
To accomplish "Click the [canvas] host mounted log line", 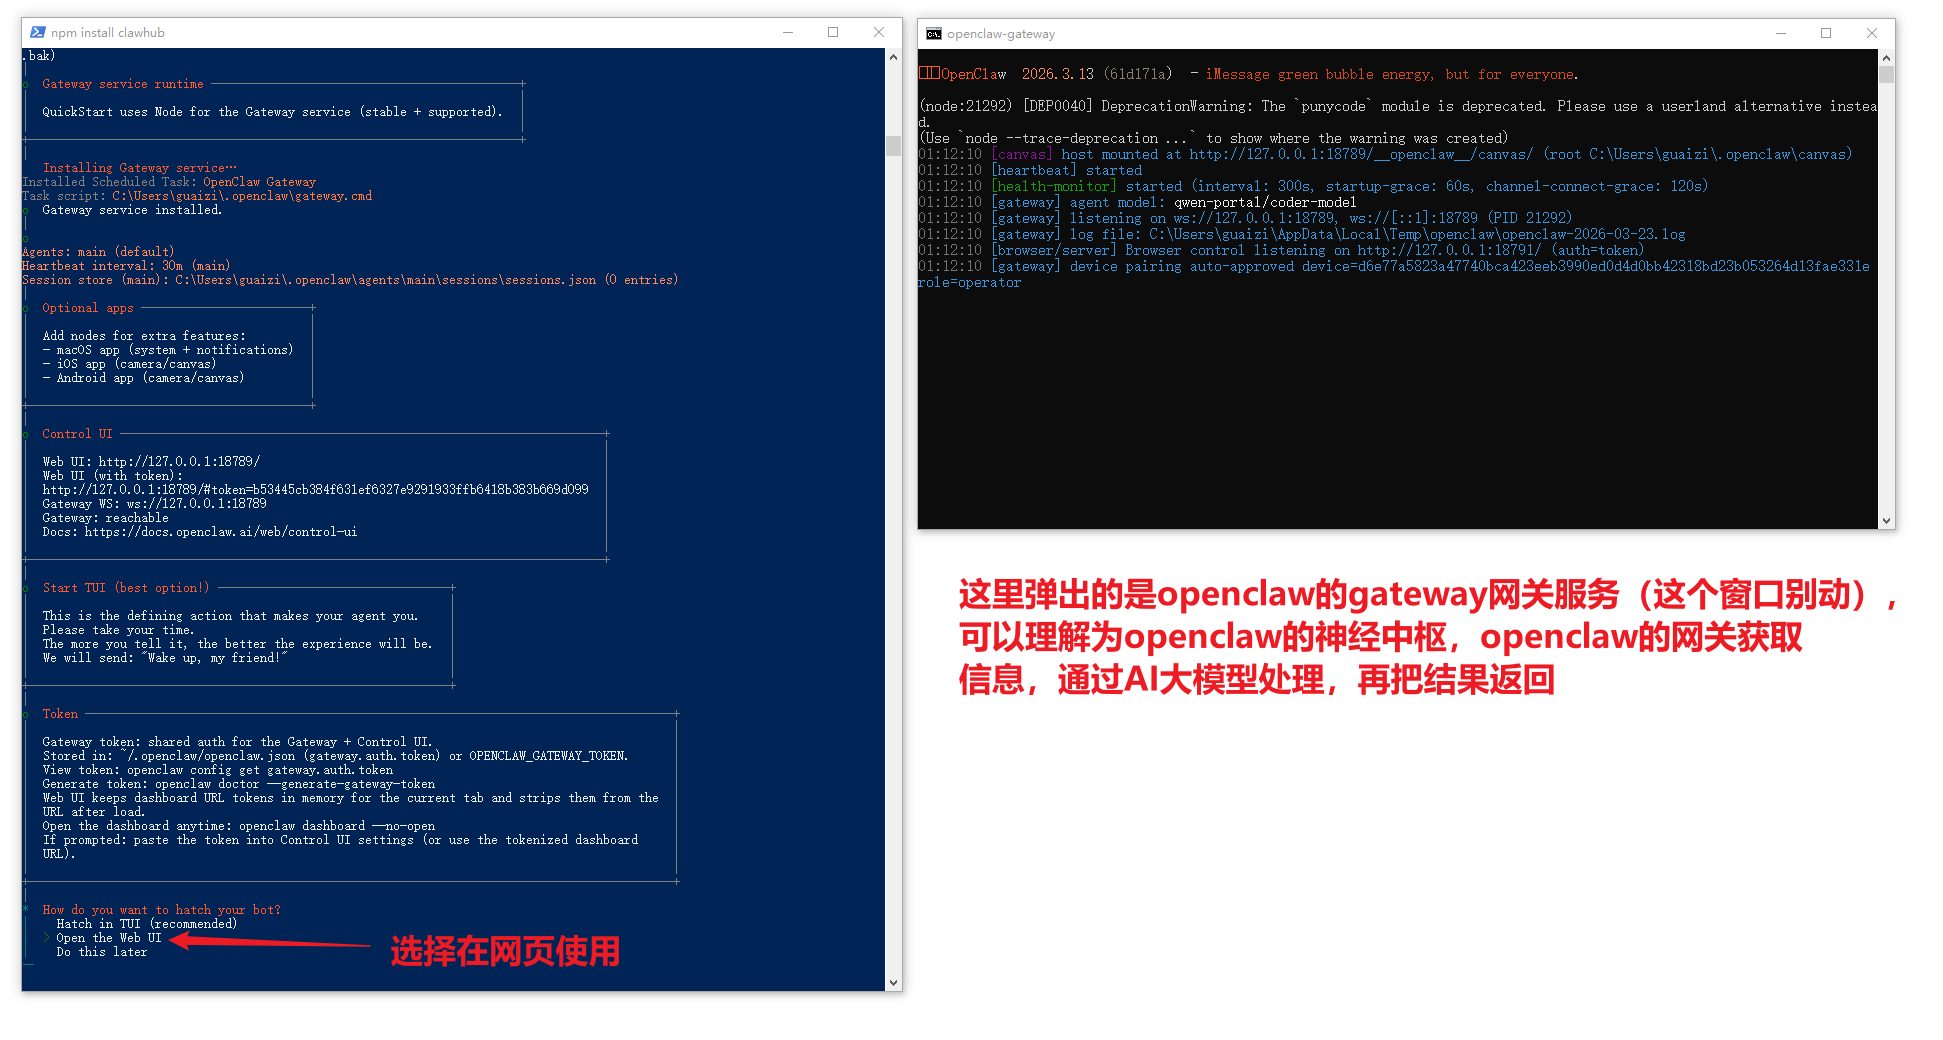I will click(1385, 154).
